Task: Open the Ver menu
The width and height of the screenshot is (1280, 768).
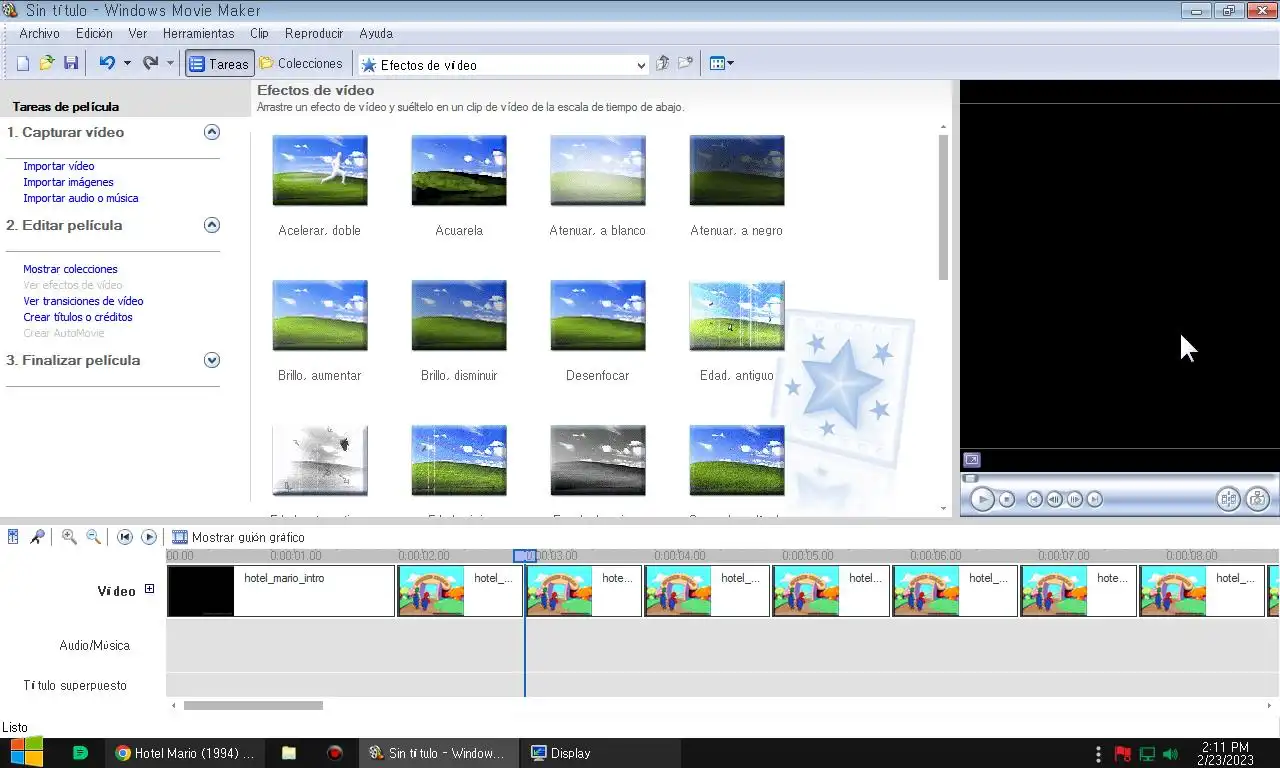Action: point(138,33)
